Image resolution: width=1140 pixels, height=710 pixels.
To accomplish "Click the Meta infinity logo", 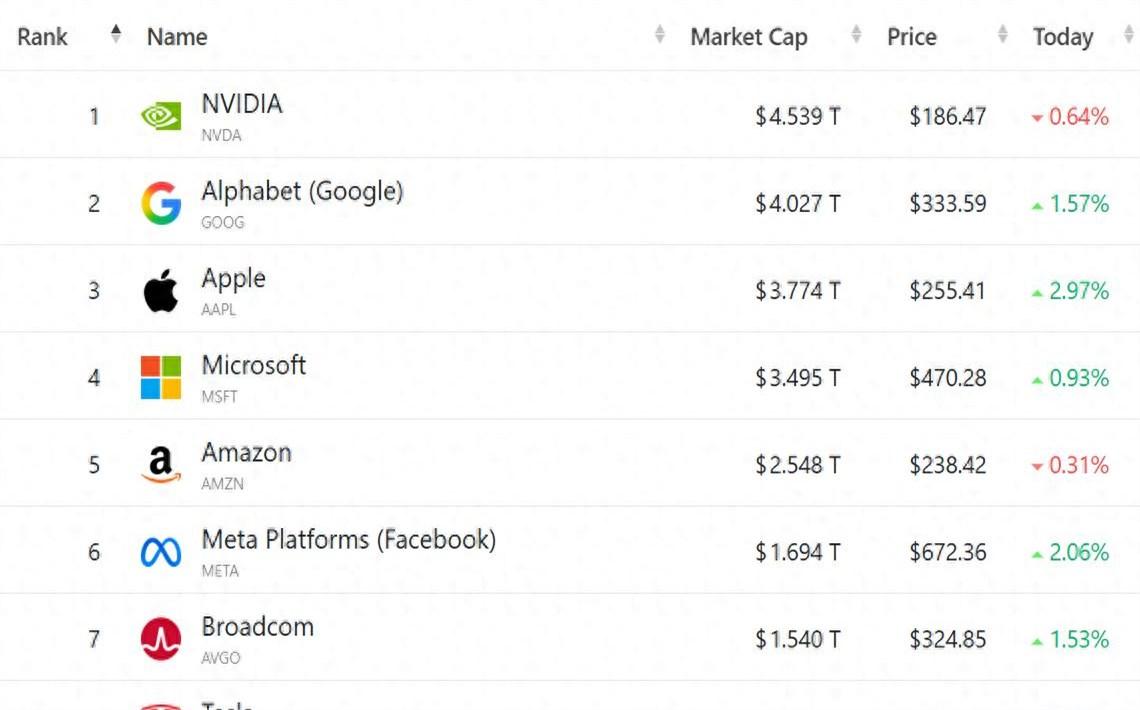I will (x=161, y=552).
